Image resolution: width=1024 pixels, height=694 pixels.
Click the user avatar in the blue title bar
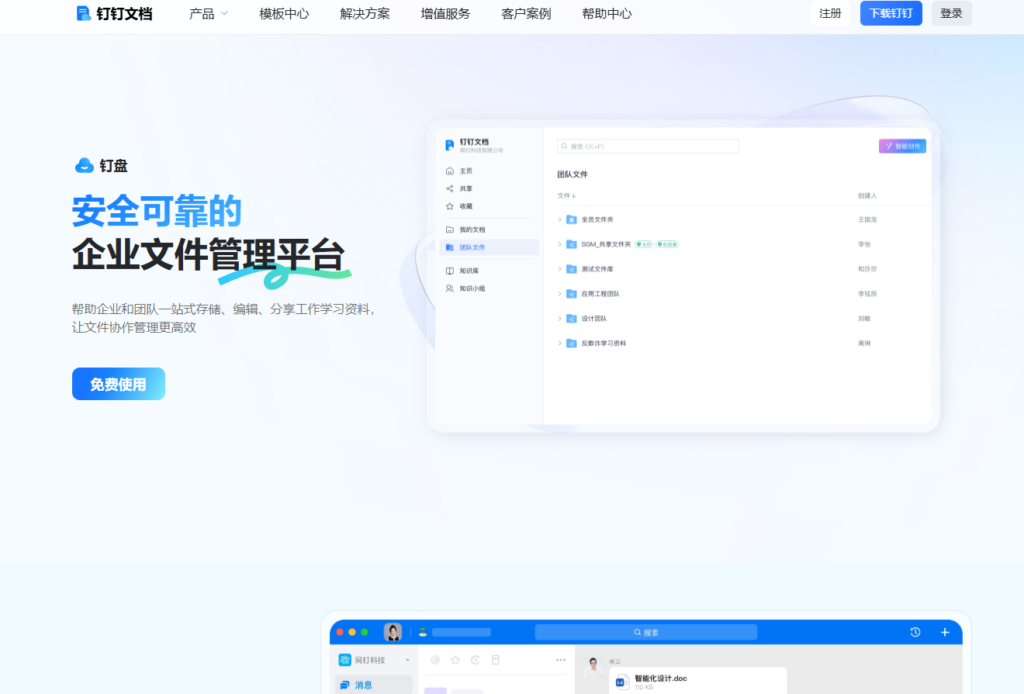pos(392,632)
